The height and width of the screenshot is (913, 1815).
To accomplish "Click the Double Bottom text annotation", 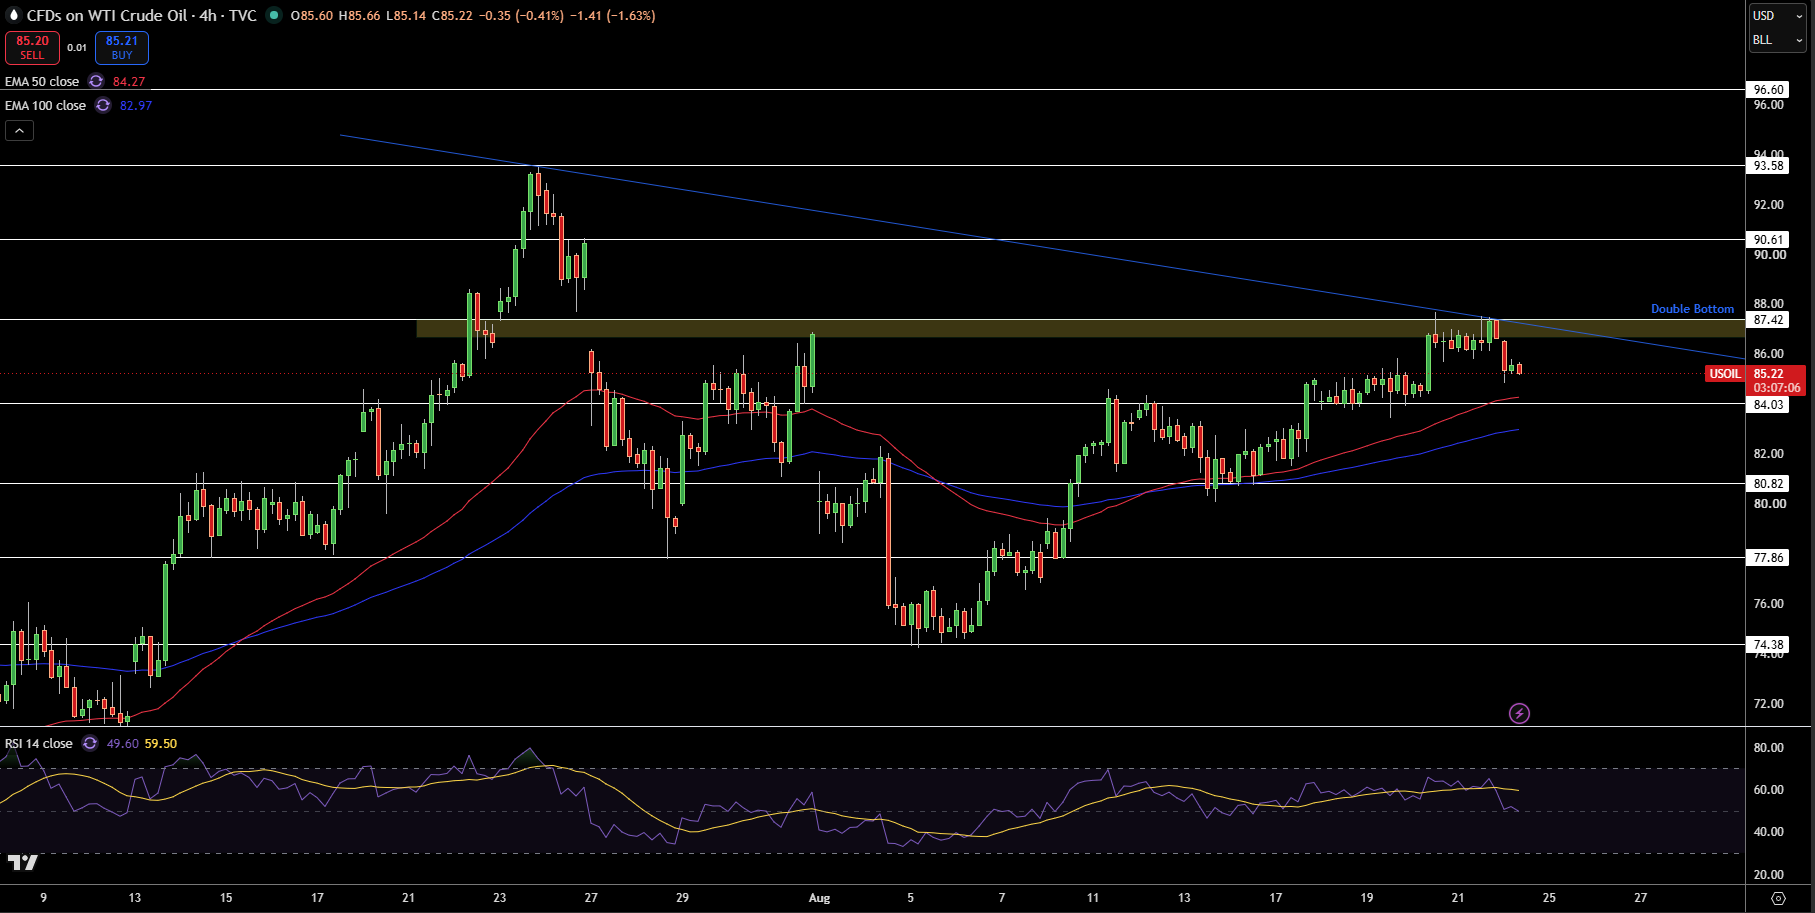I will (1692, 309).
